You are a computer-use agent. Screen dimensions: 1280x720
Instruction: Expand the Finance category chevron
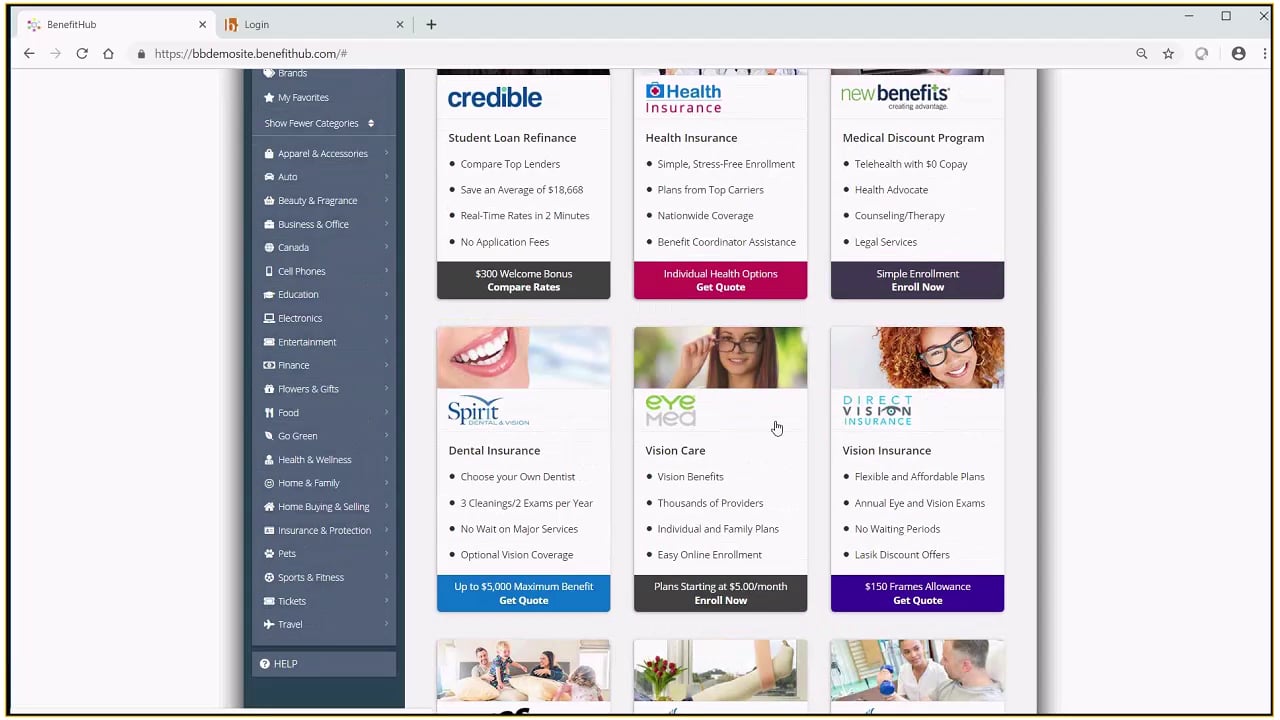click(386, 365)
